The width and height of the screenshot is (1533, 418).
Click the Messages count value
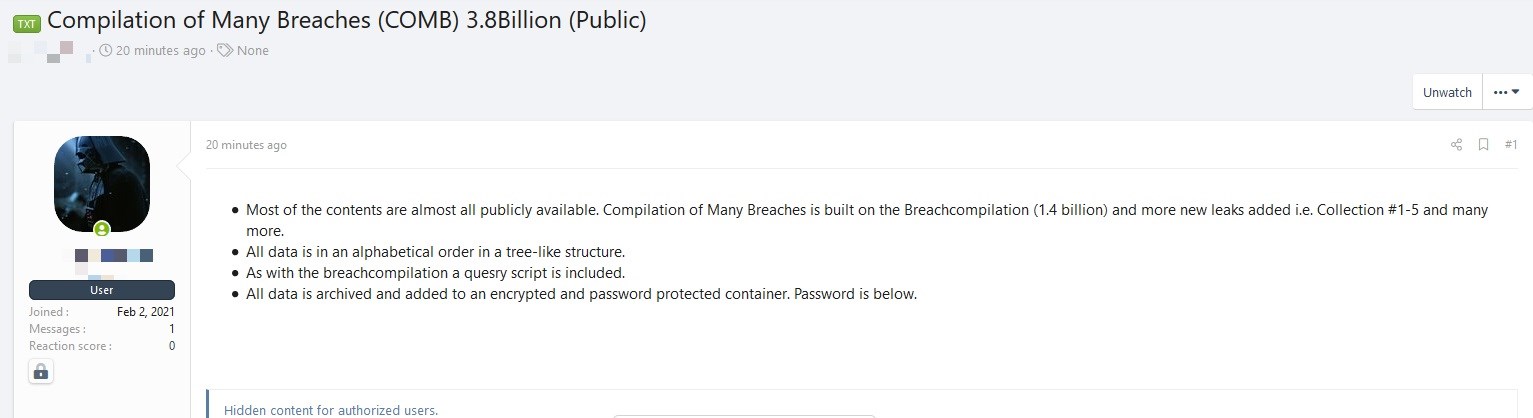pyautogui.click(x=172, y=329)
